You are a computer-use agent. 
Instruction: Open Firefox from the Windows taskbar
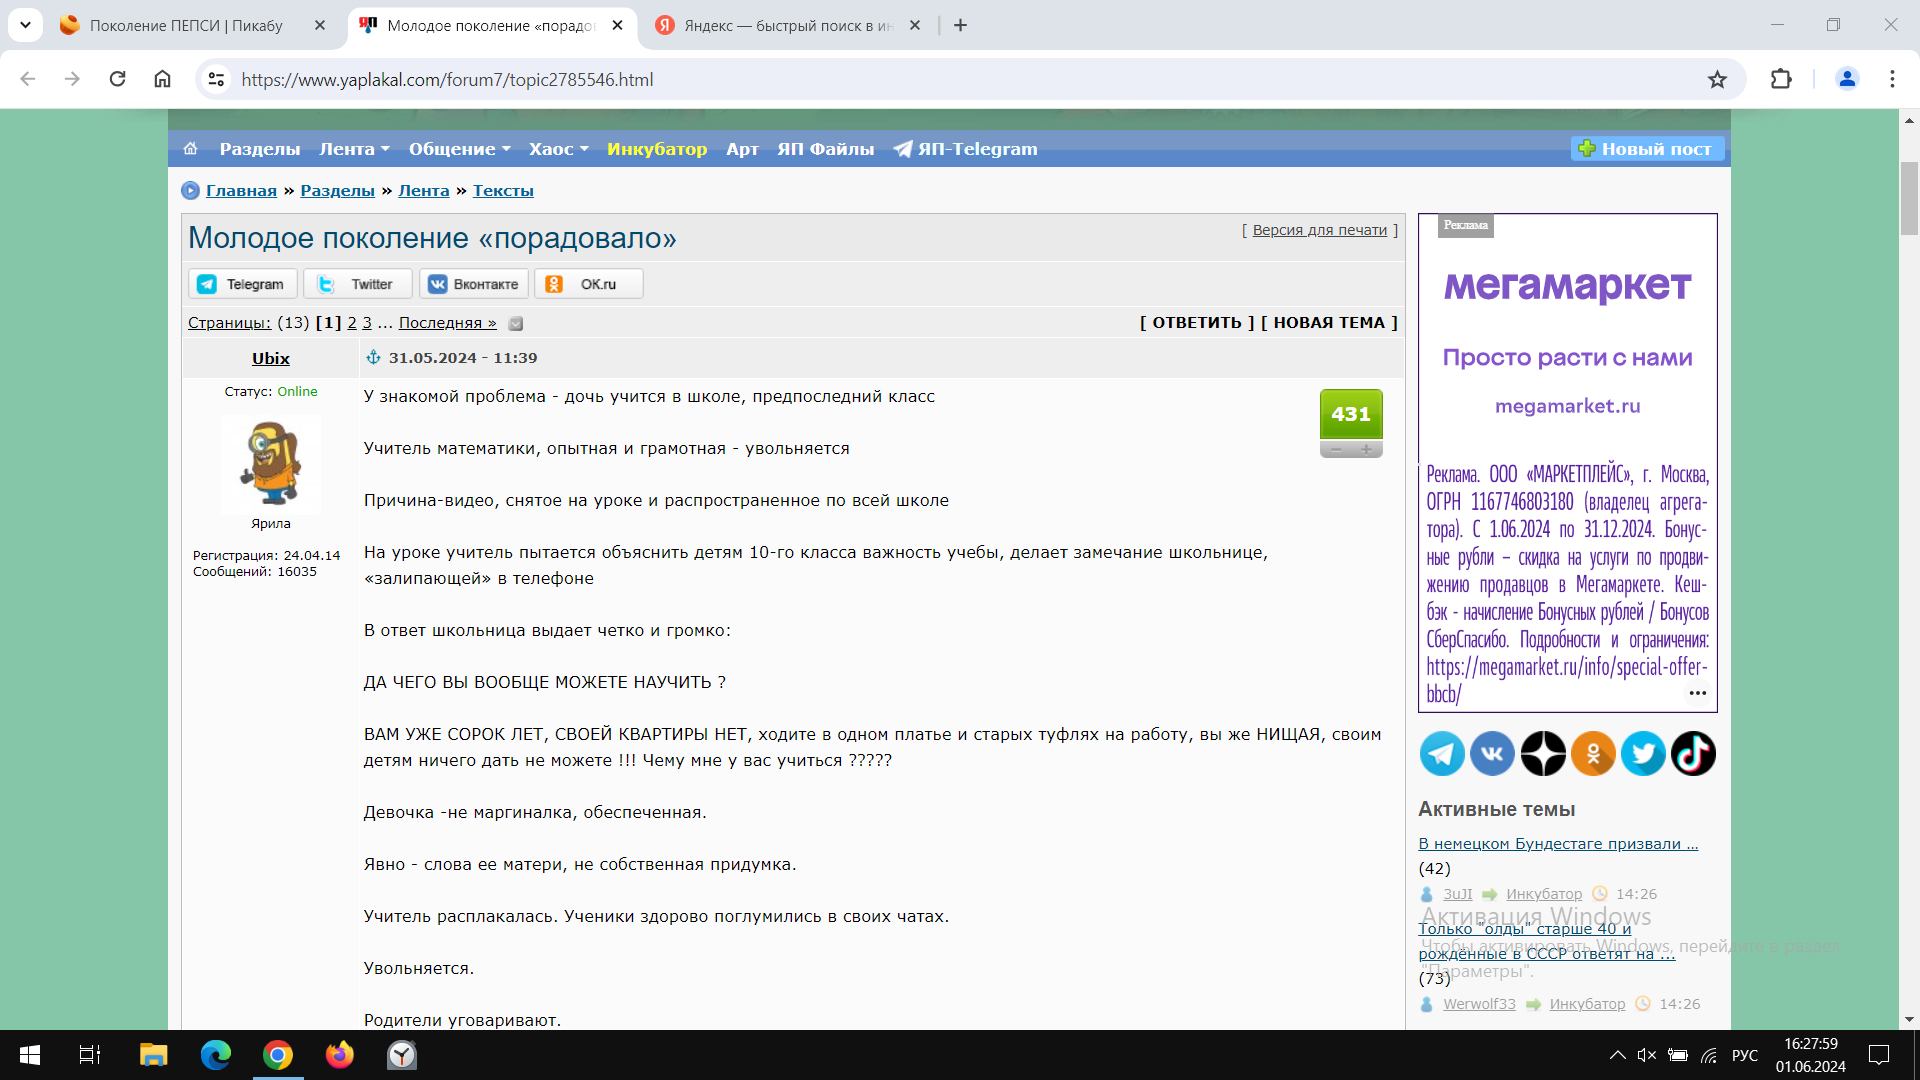(339, 1055)
